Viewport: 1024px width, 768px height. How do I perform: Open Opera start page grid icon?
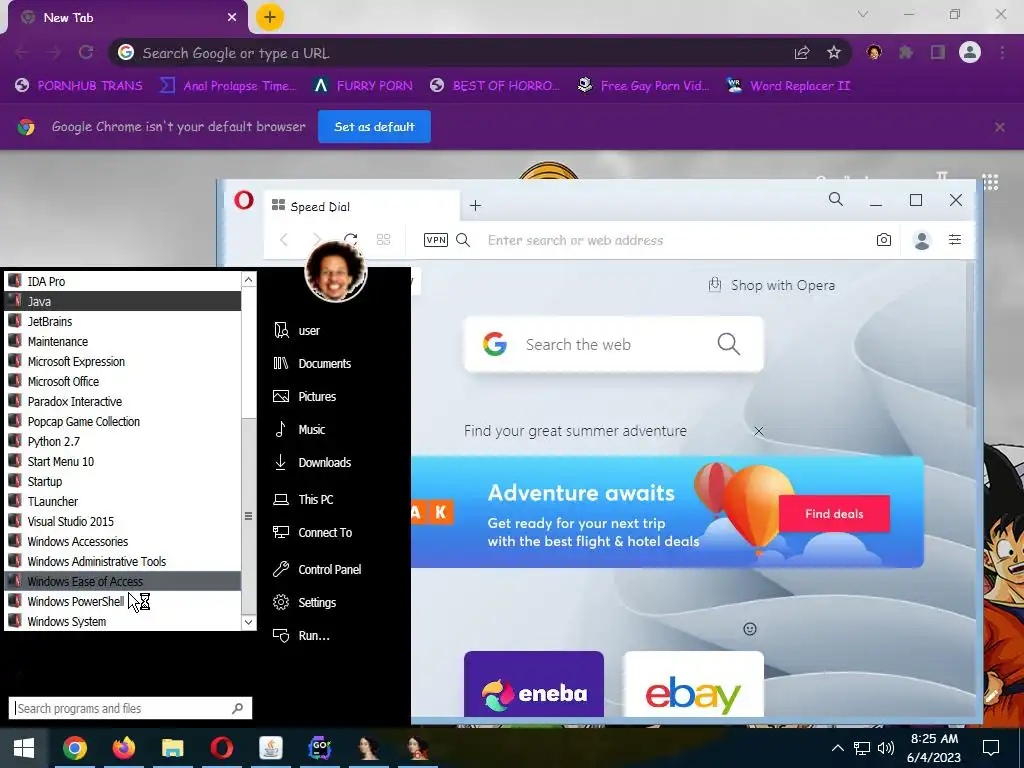click(383, 240)
